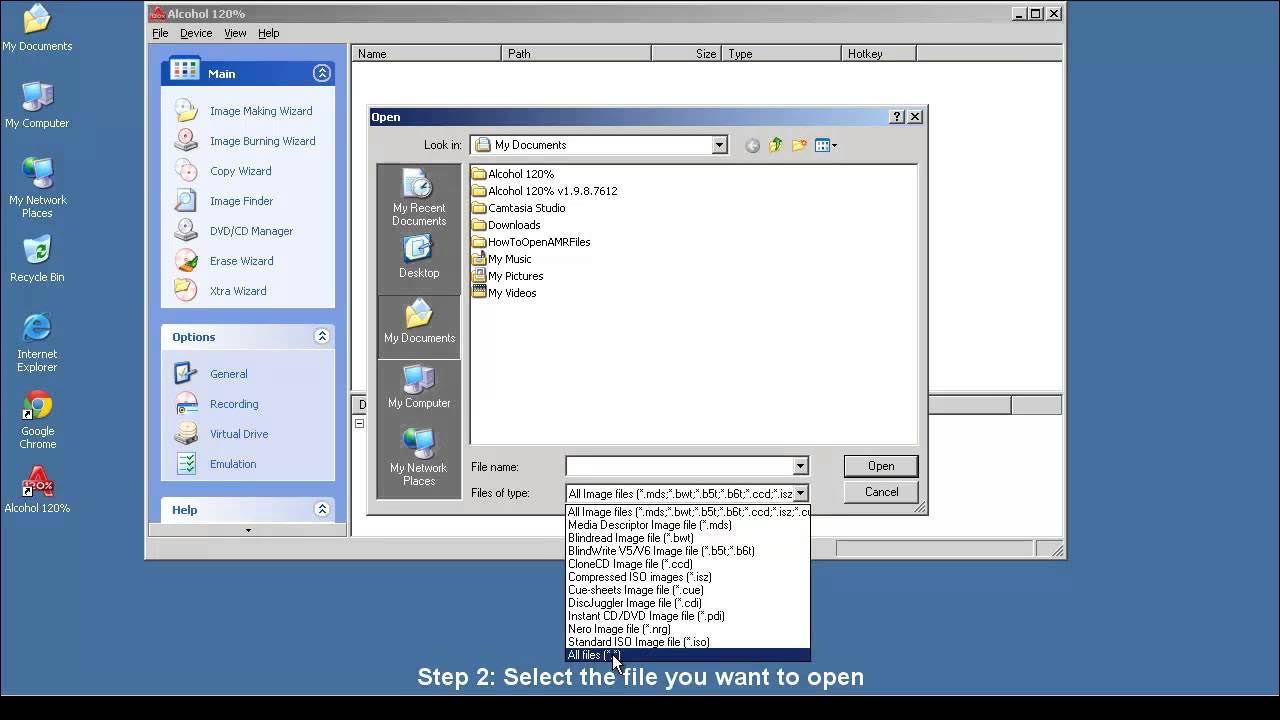Go back to the last folder in the Open dialog

752,146
